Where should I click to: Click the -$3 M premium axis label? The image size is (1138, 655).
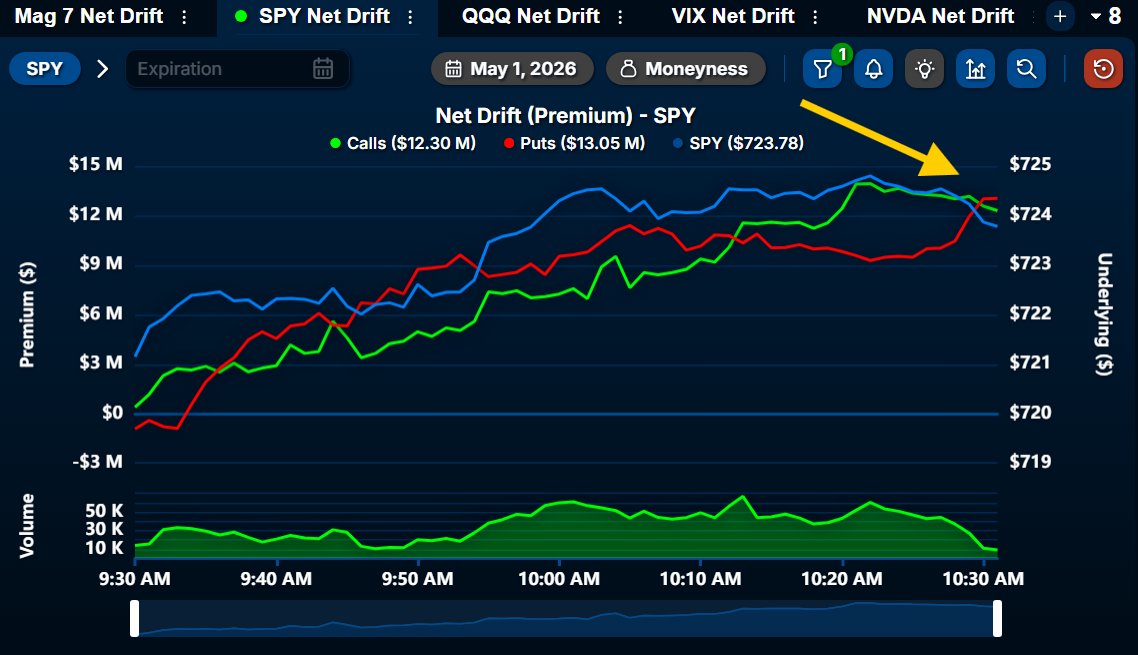[x=97, y=462]
